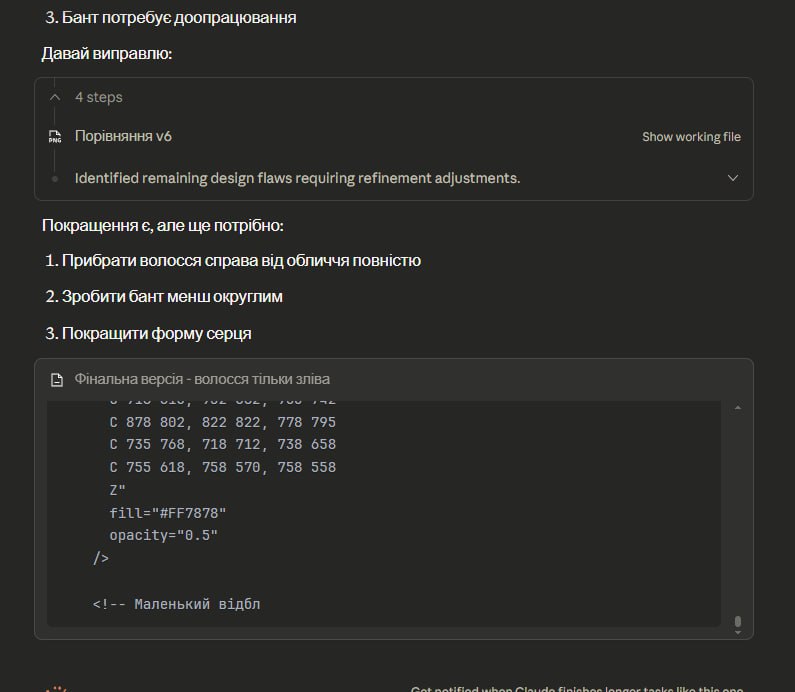This screenshot has width=795, height=692.
Task: Click the 4 steps label
Action: point(99,97)
